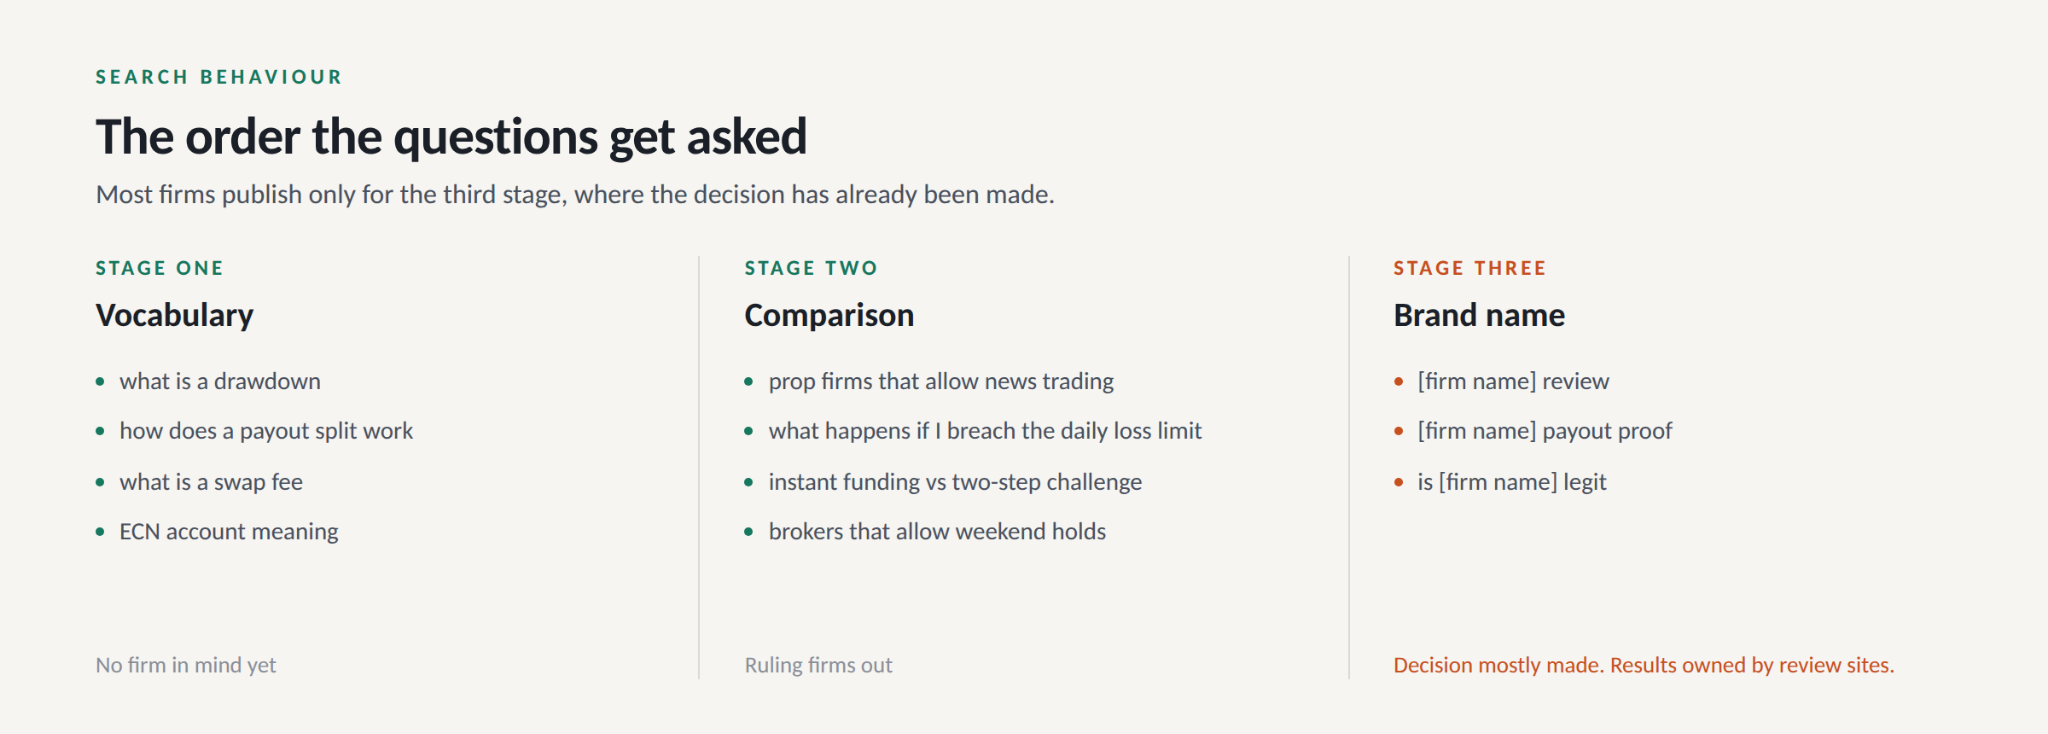Click the 'Brand name' heading
The width and height of the screenshot is (2048, 734).
coord(1479,315)
